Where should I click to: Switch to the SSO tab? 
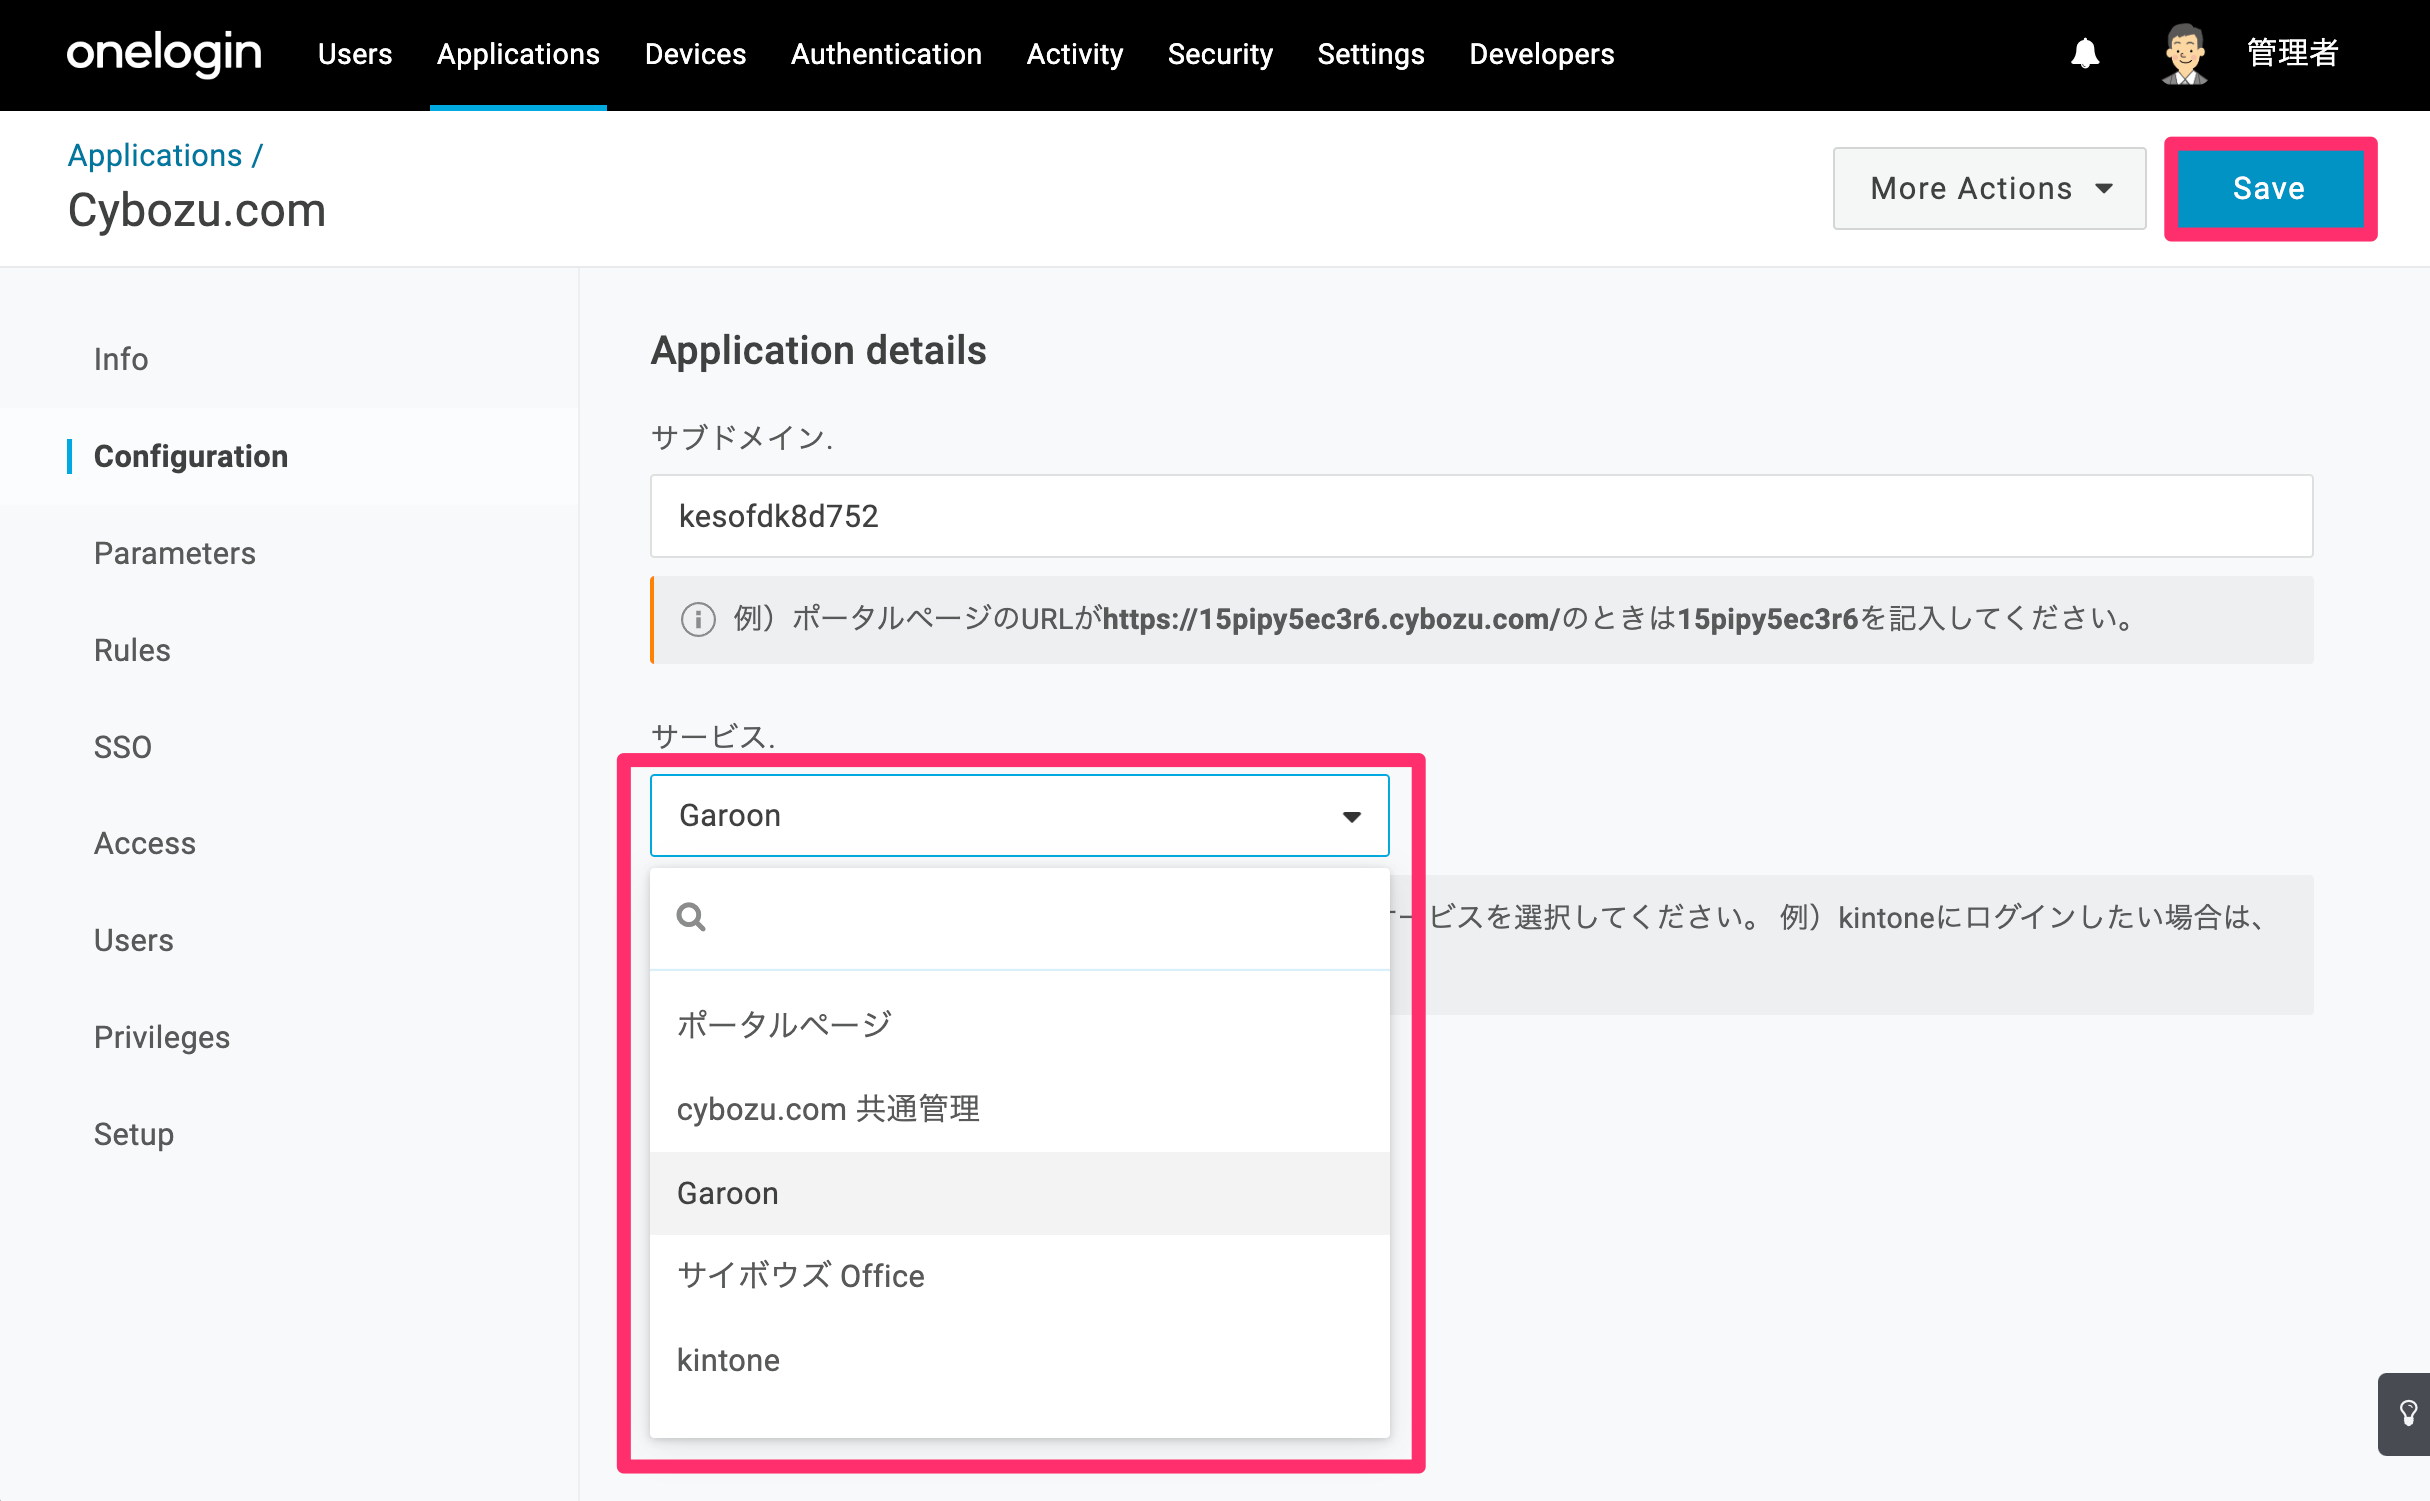pyautogui.click(x=123, y=747)
